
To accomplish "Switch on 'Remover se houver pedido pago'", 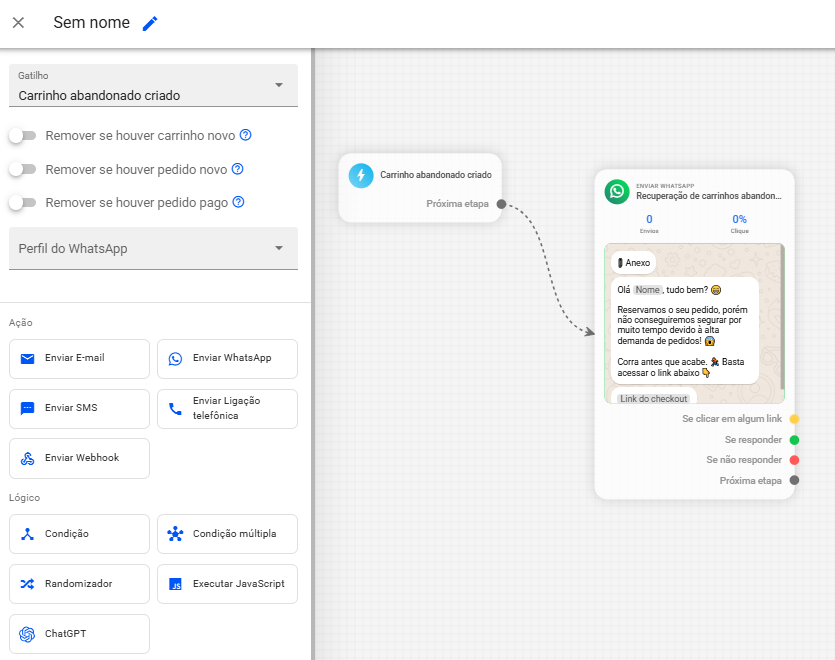I will 21,202.
